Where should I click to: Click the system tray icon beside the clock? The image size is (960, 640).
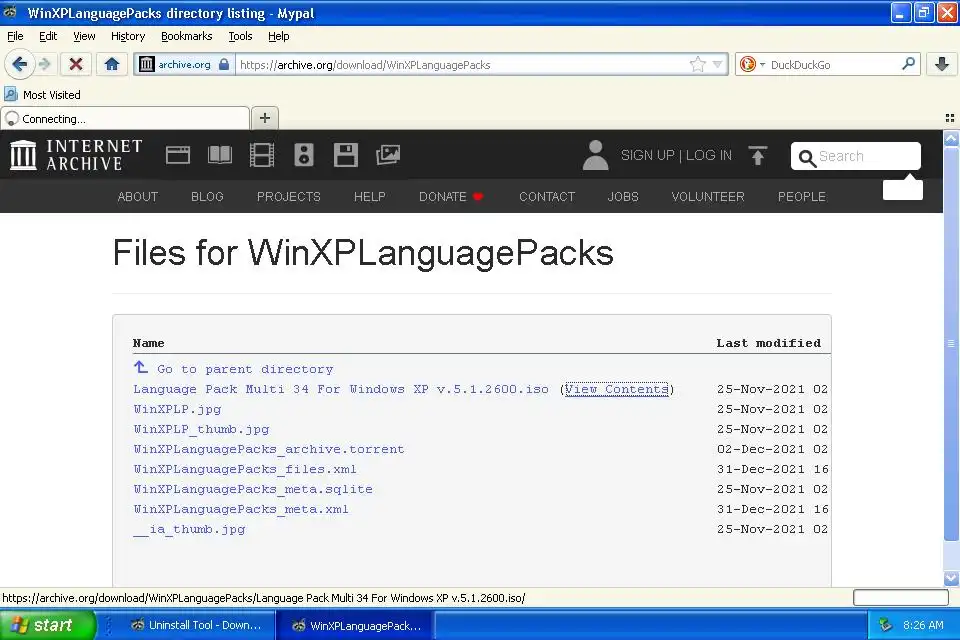tap(885, 625)
